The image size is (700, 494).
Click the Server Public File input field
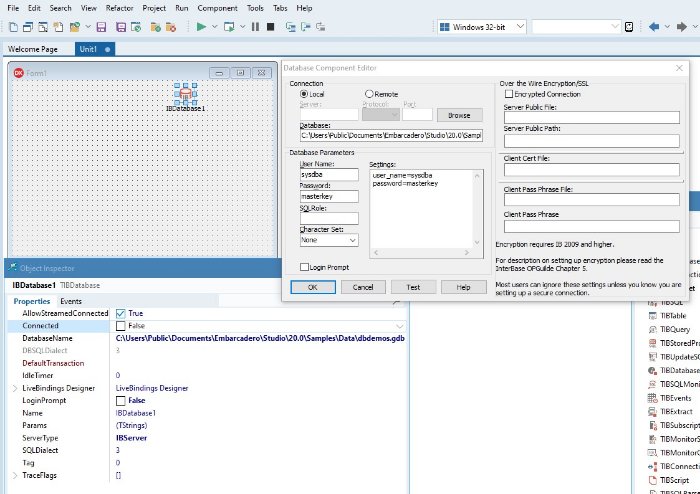(x=592, y=117)
